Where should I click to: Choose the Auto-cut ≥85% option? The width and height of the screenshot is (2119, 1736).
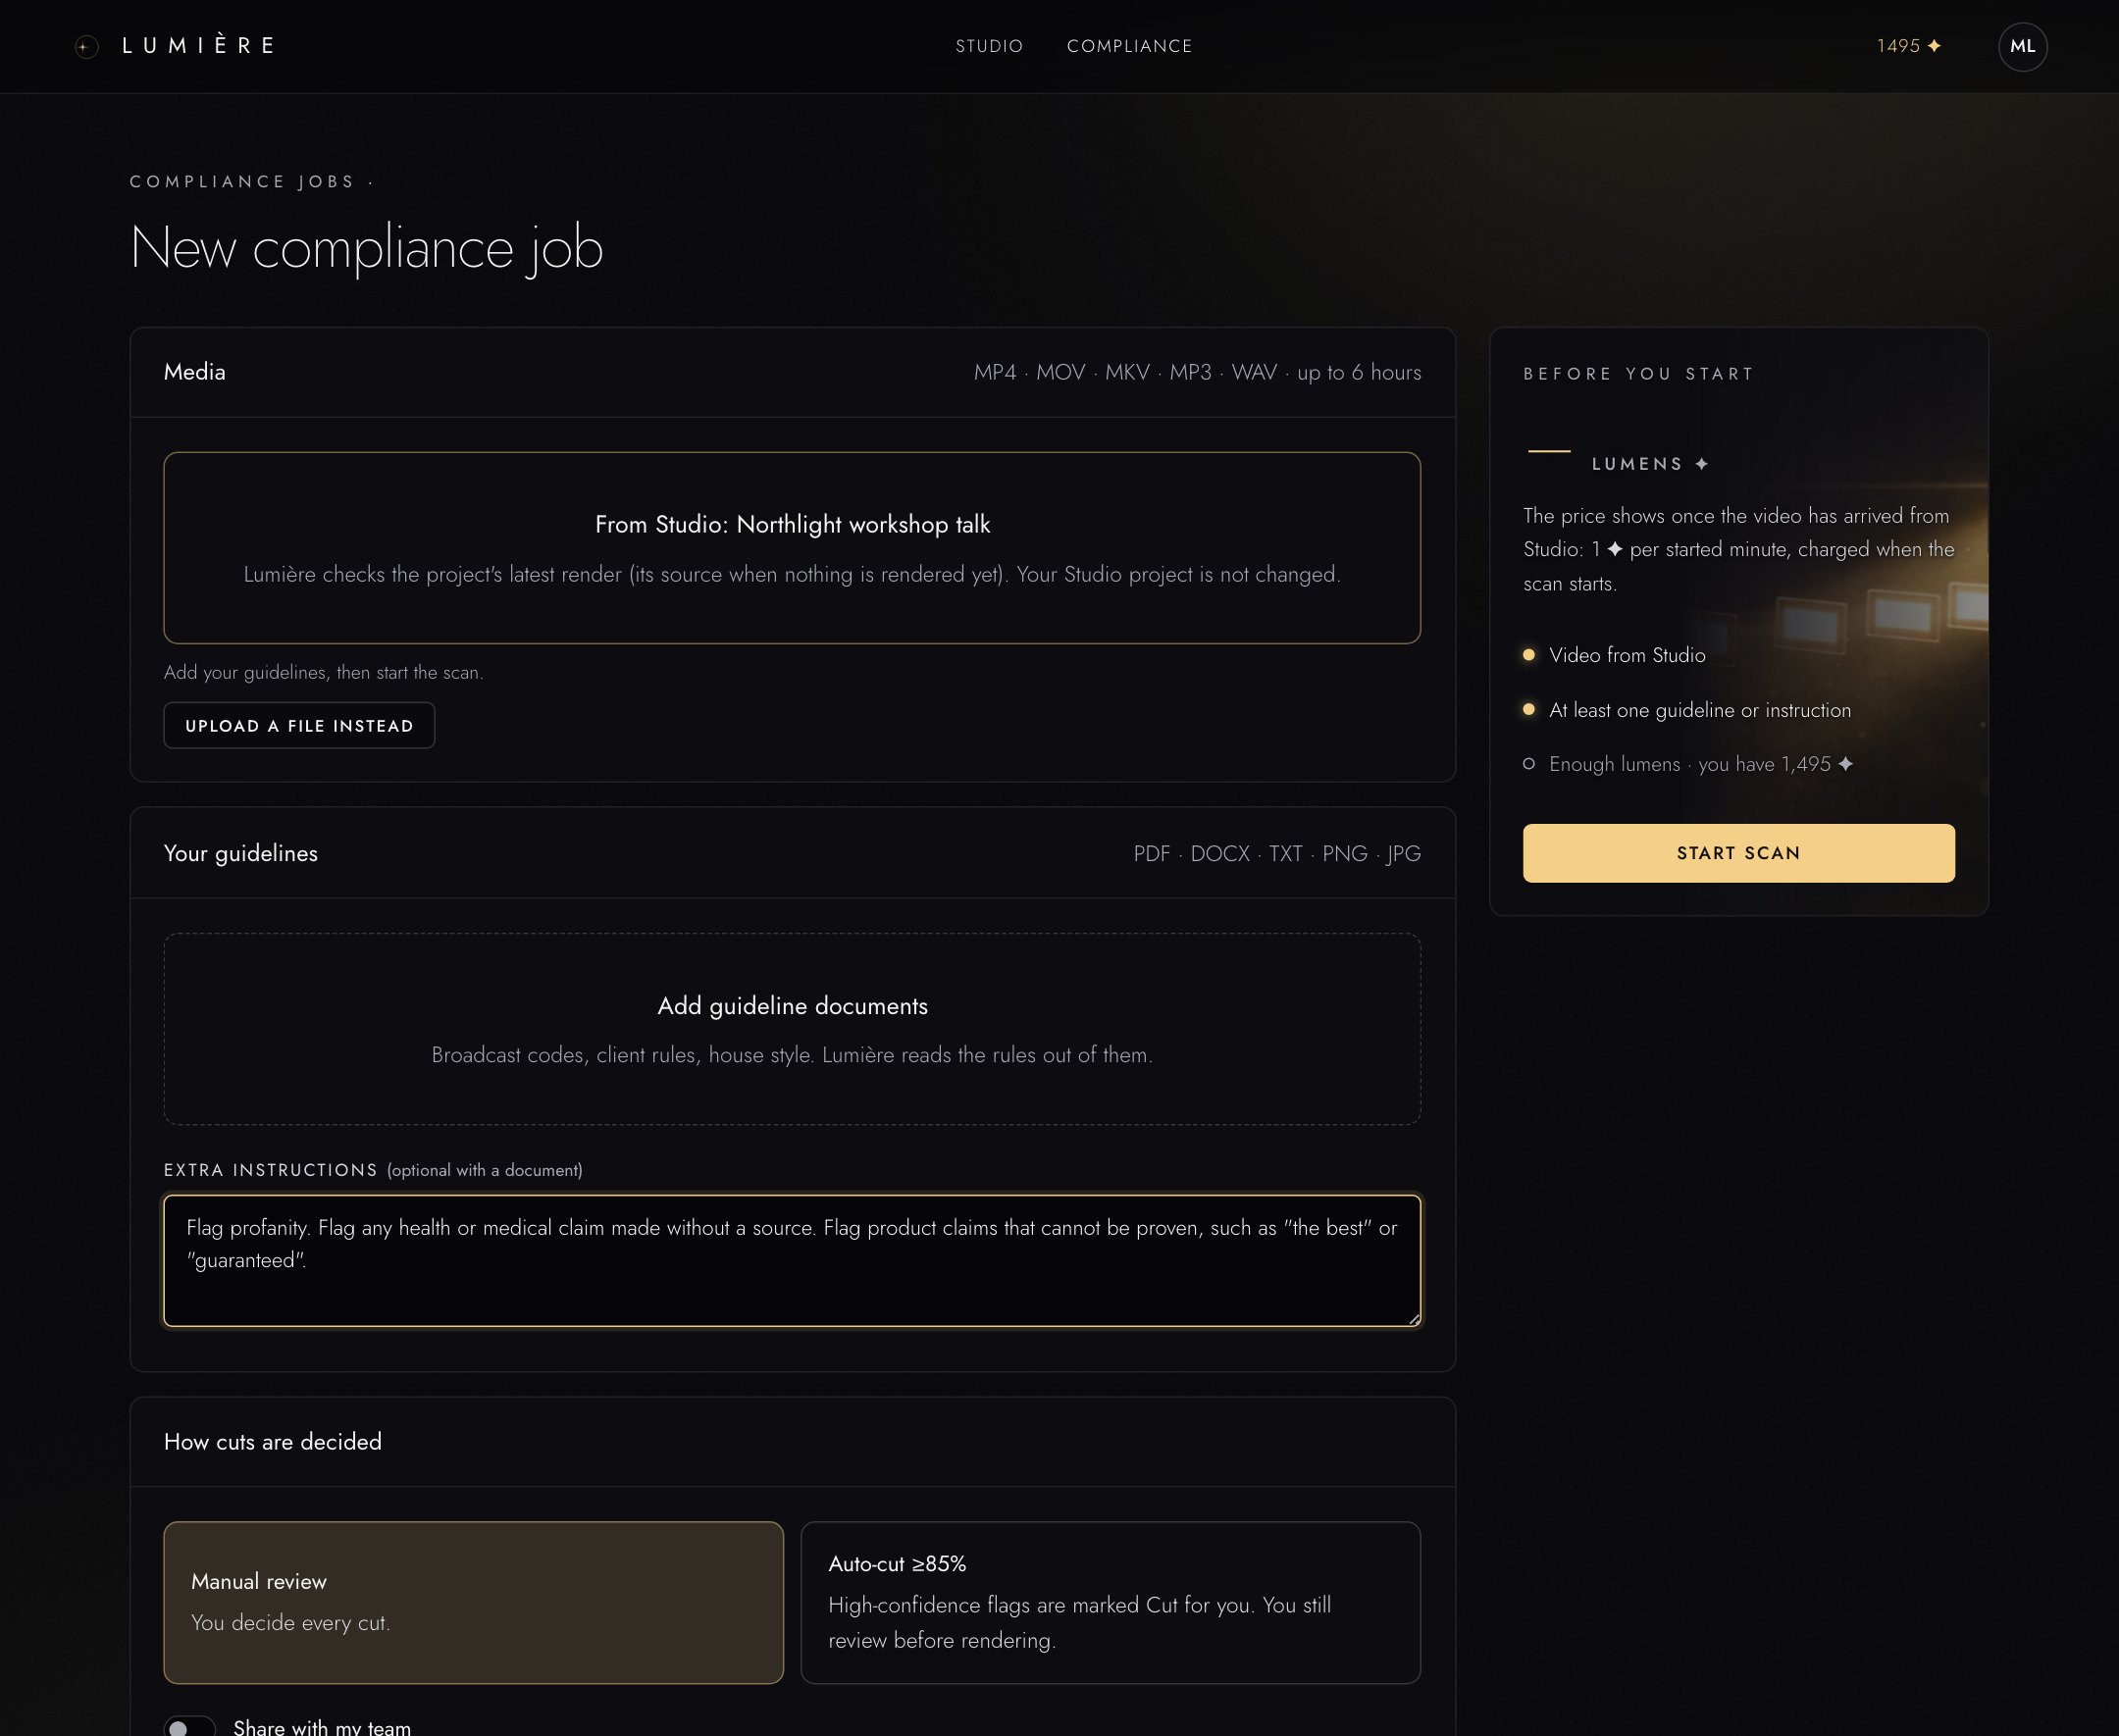pos(1110,1602)
